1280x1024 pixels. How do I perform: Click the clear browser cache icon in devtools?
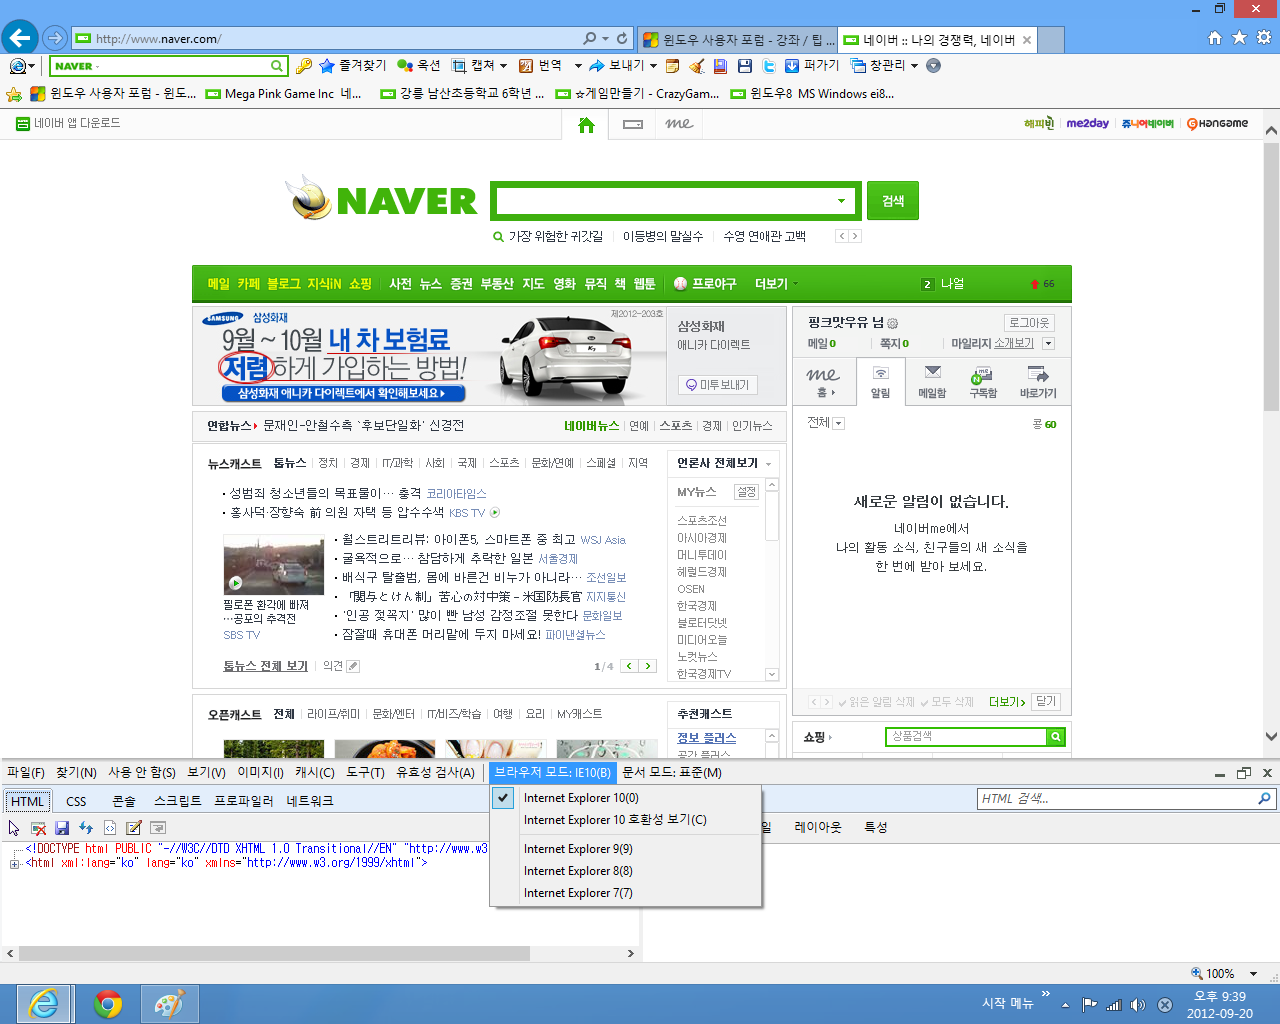point(38,828)
